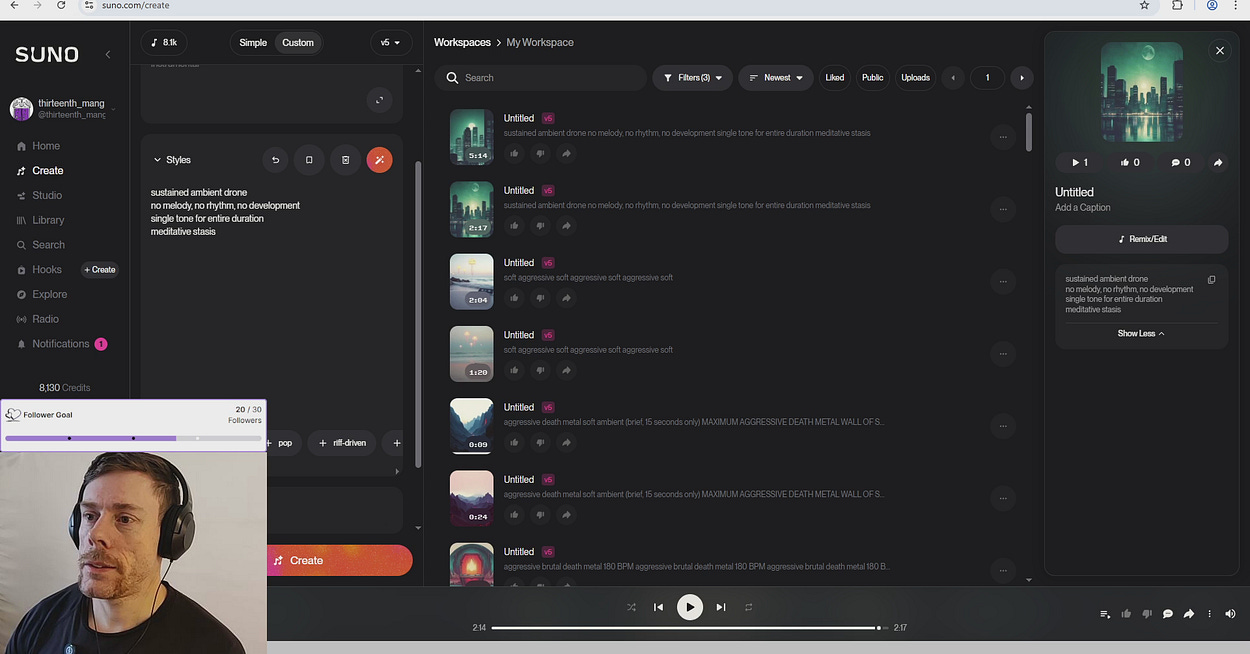The width and height of the screenshot is (1250, 654).
Task: Open the Workspaces breadcrumb
Action: (462, 43)
